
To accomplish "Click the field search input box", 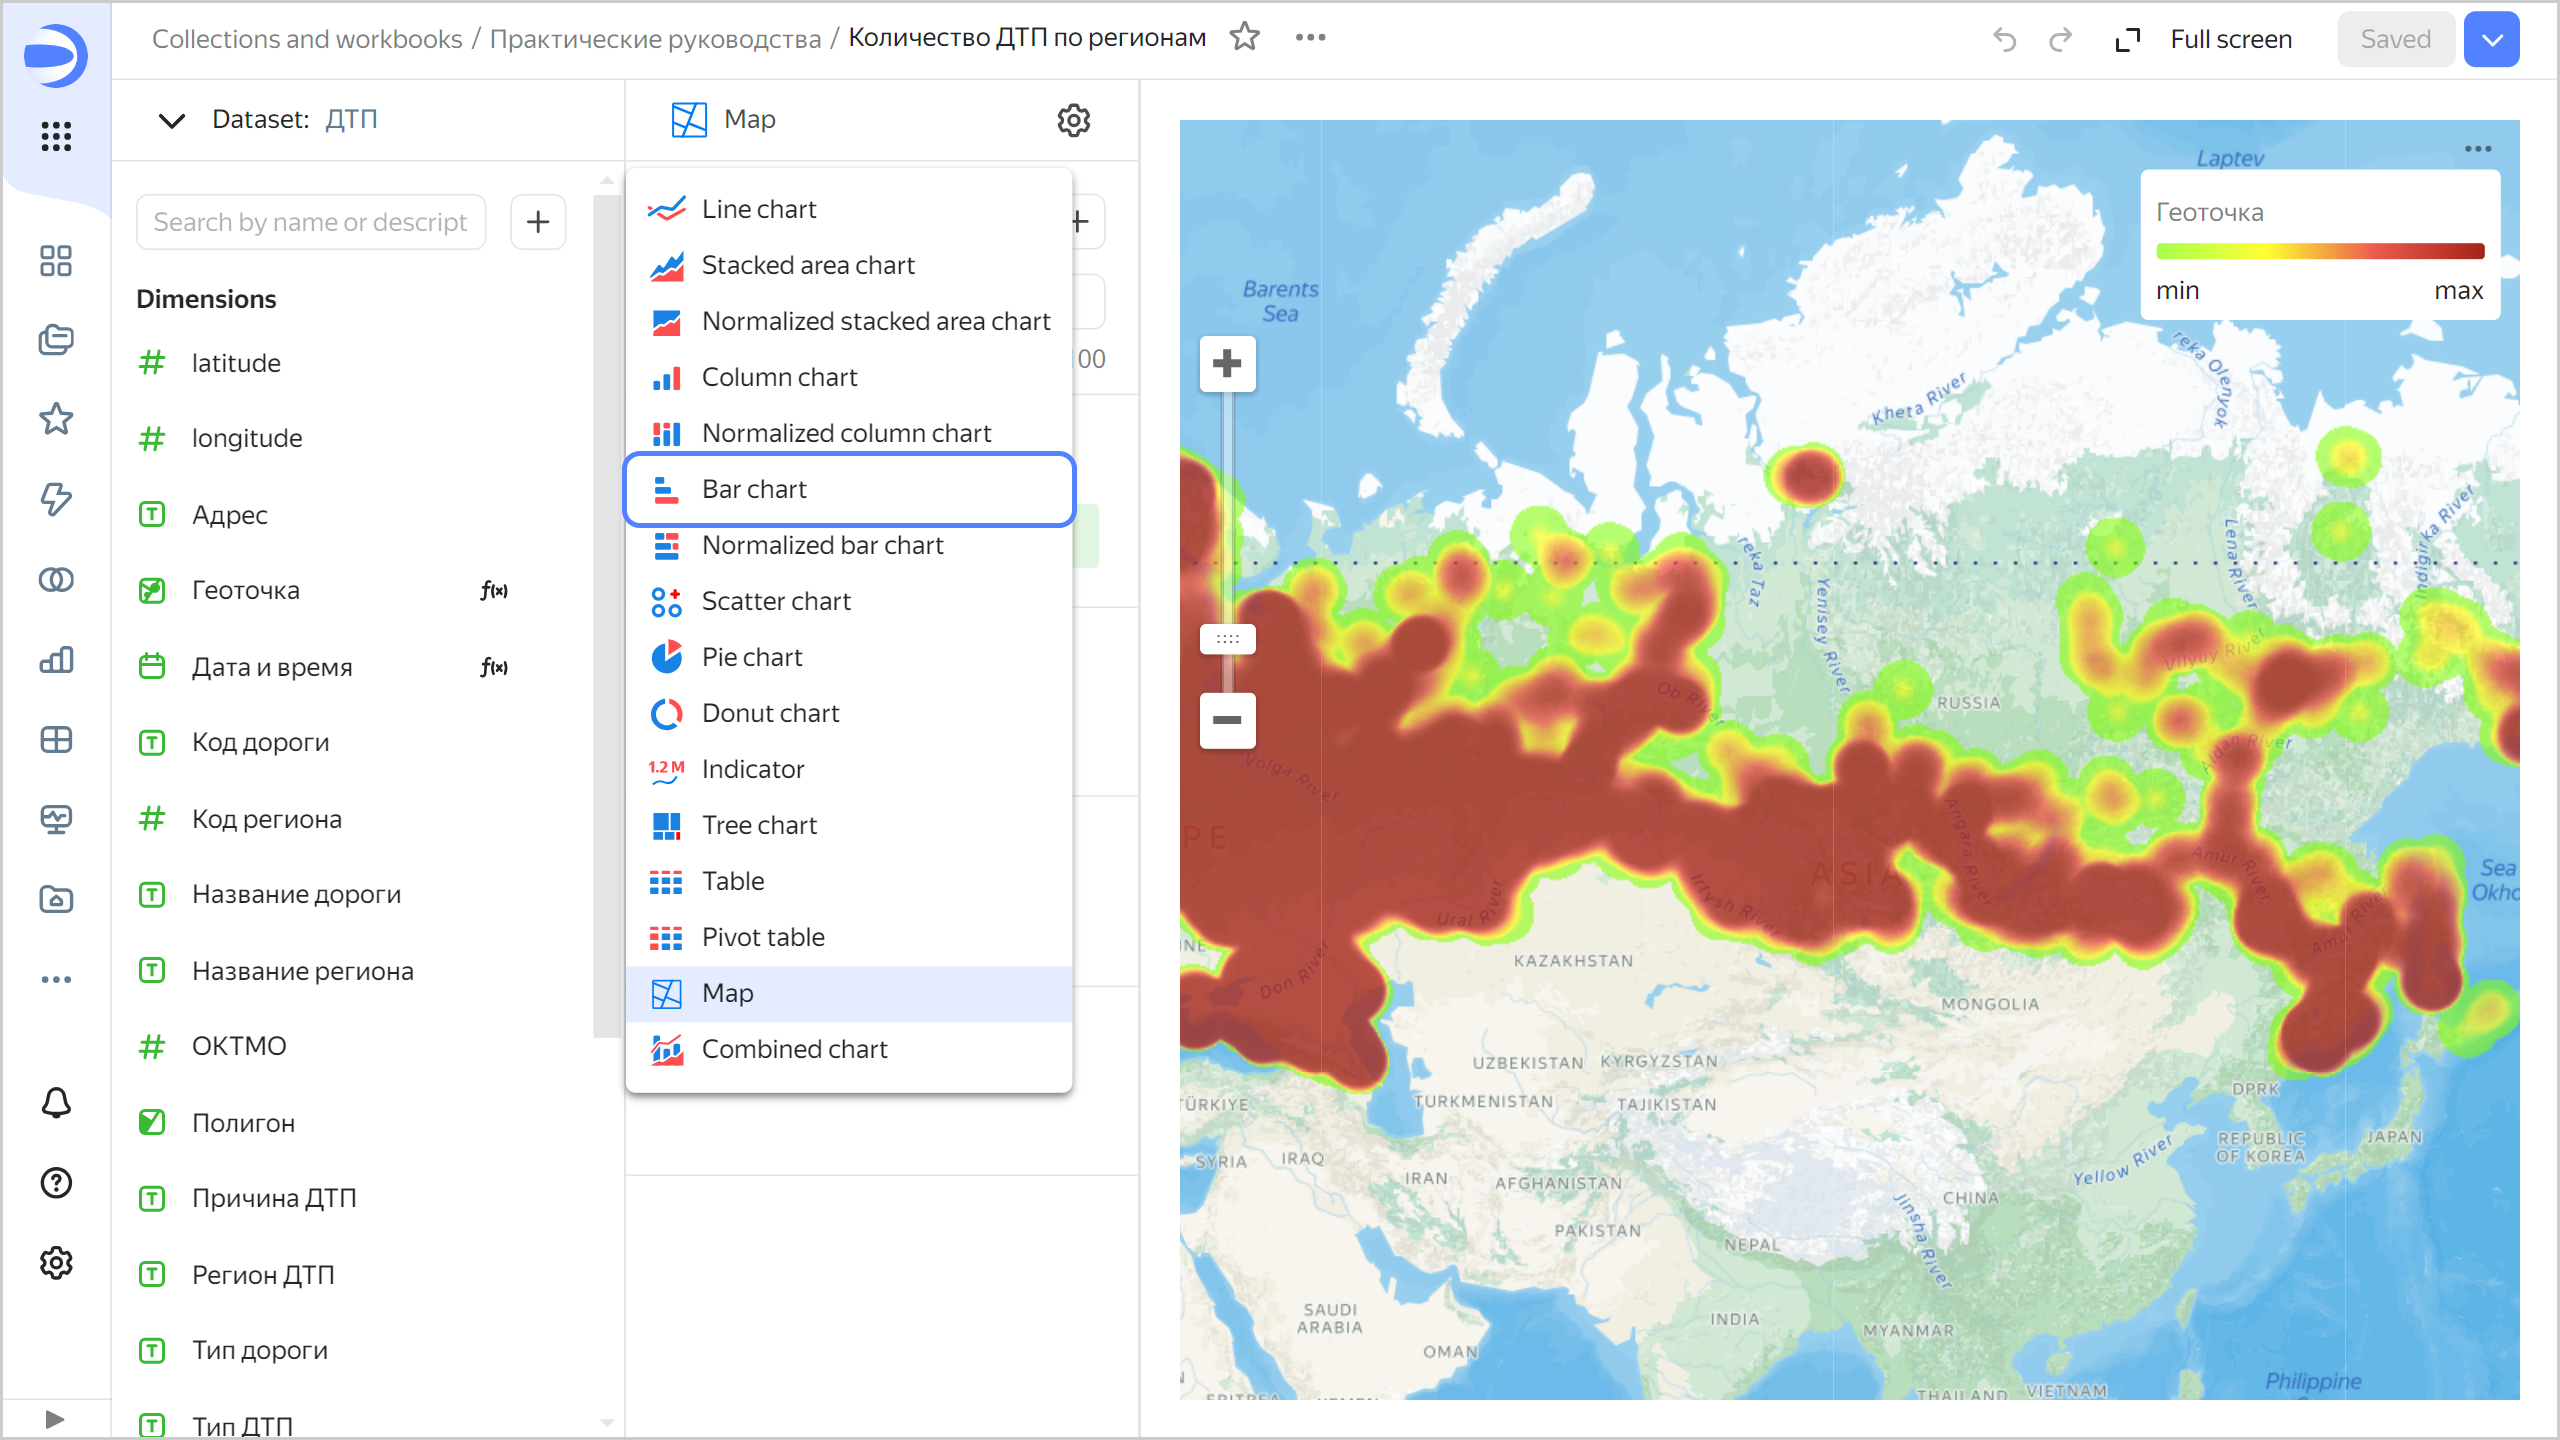I will (x=310, y=222).
